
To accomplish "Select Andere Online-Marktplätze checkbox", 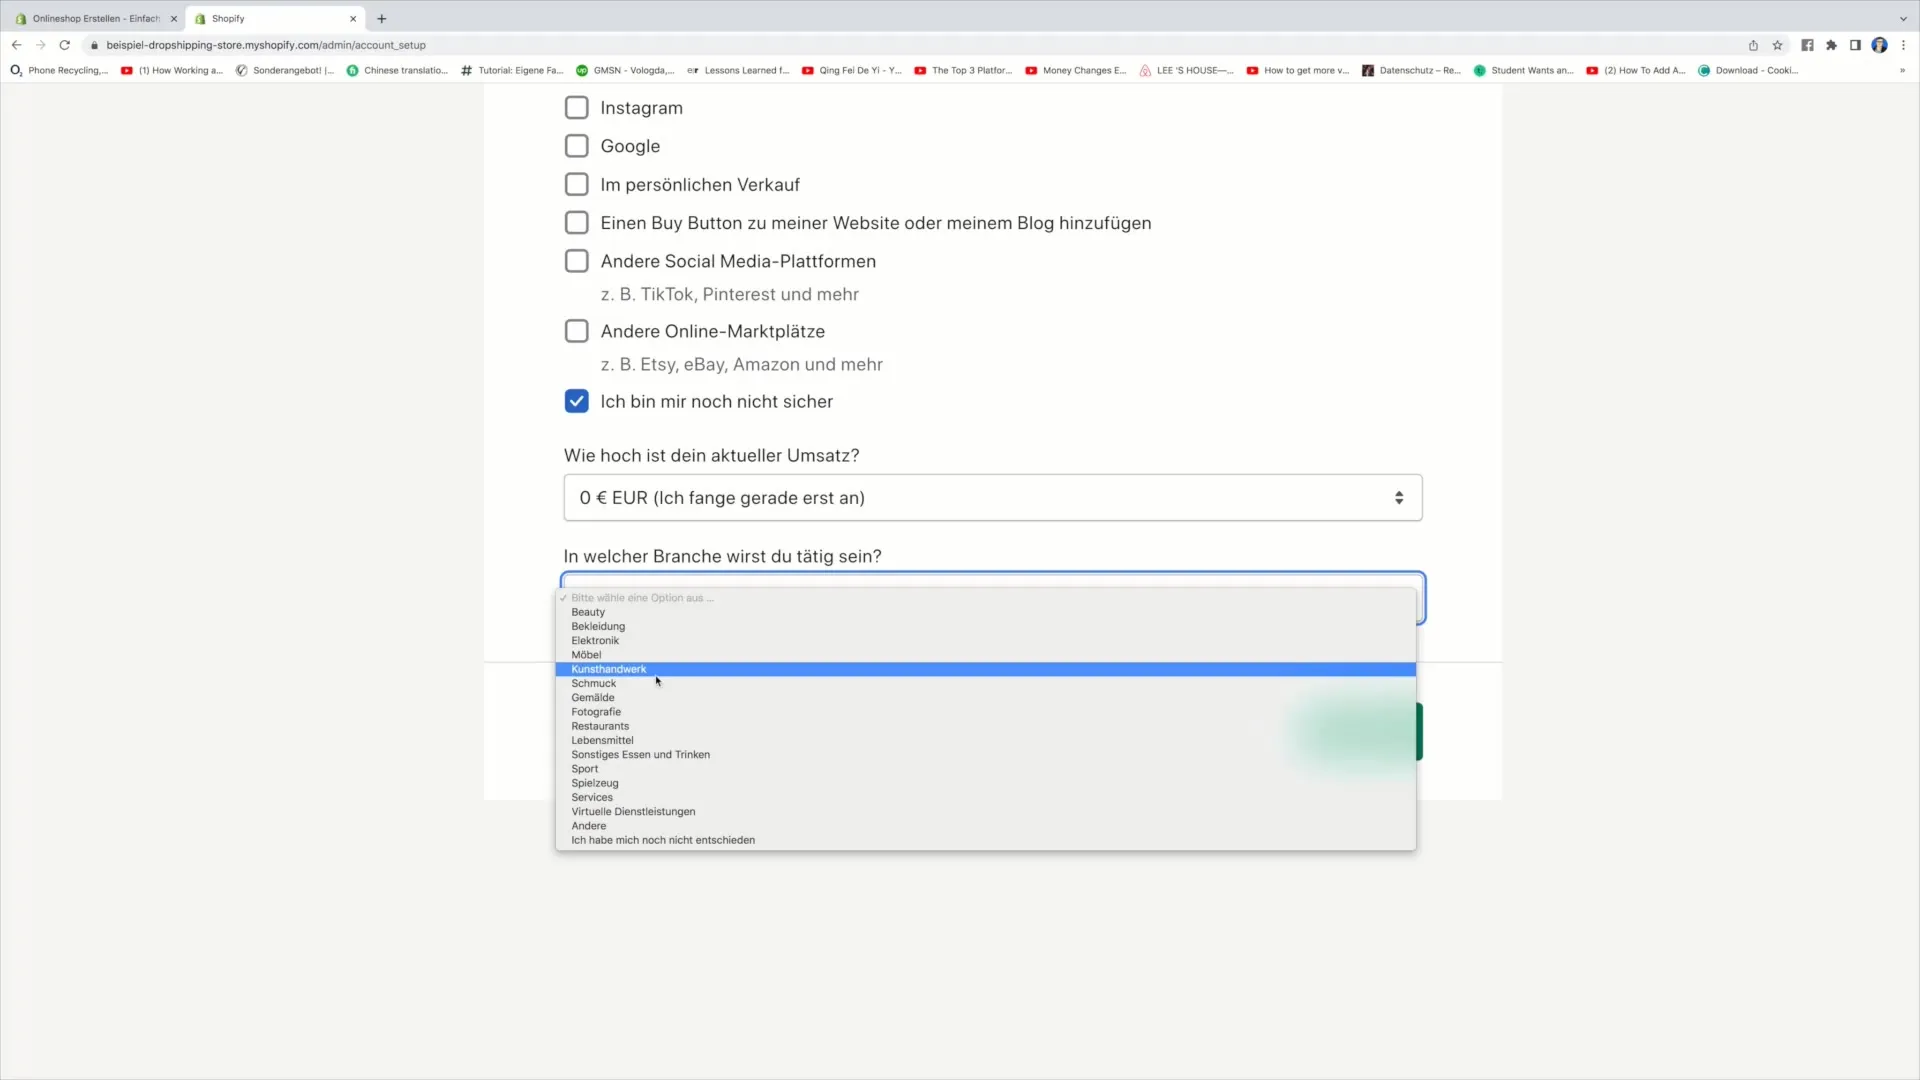I will coord(577,331).
